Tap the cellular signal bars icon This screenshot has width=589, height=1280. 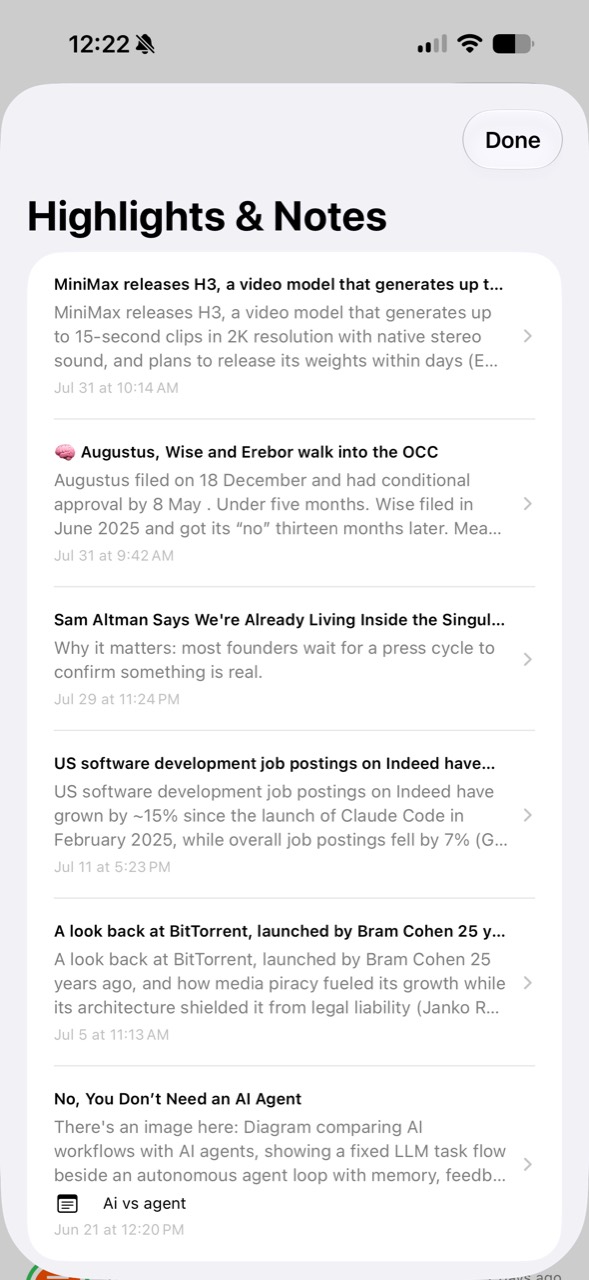click(x=432, y=44)
